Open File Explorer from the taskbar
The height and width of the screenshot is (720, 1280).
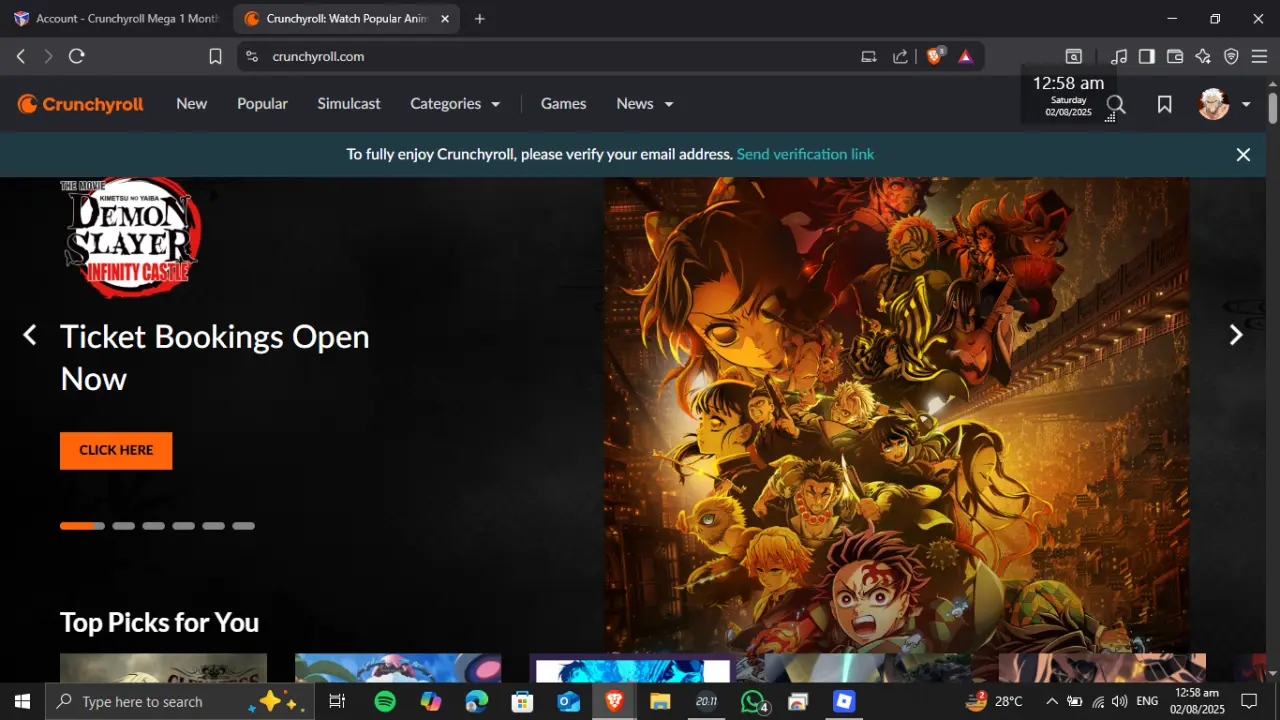pos(660,702)
